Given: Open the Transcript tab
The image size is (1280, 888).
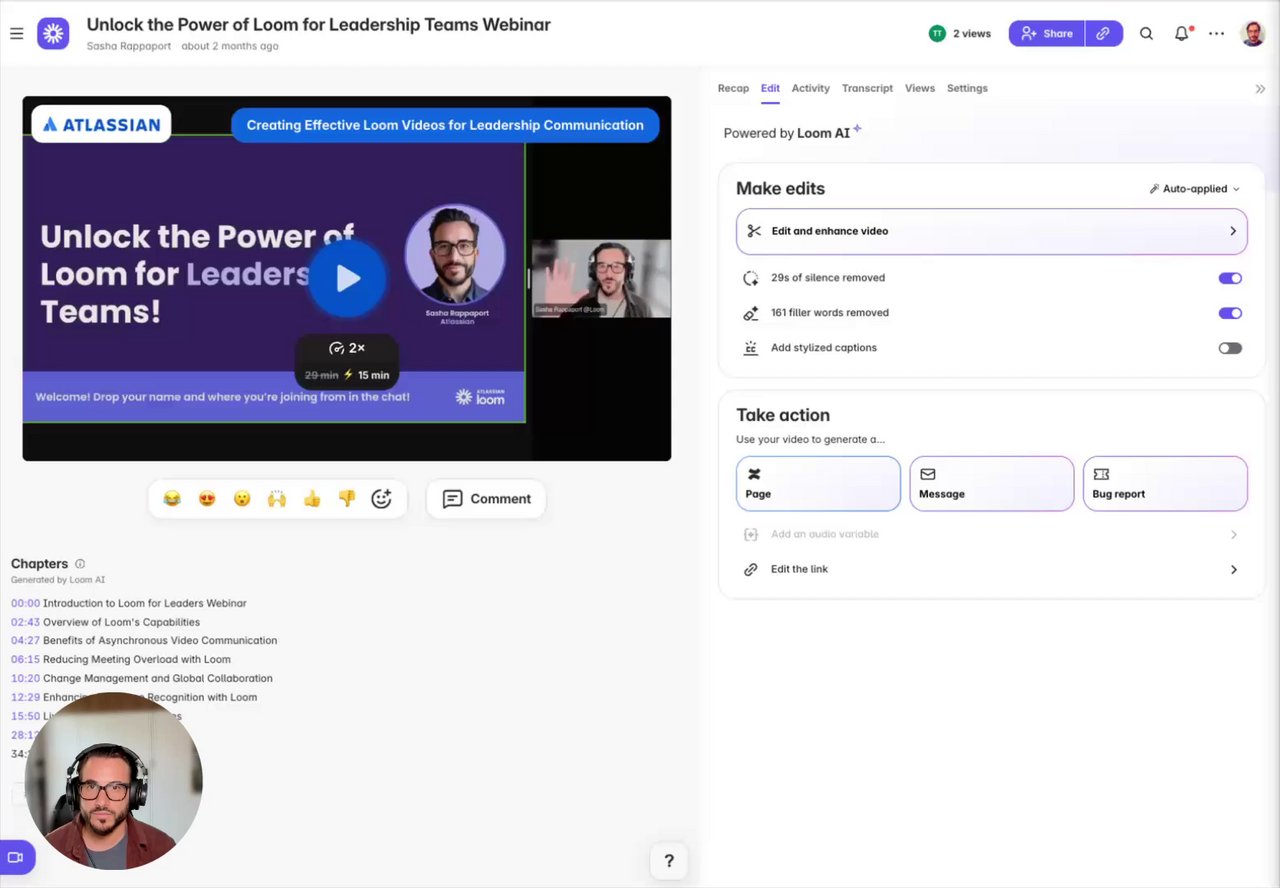Looking at the screenshot, I should click(867, 88).
